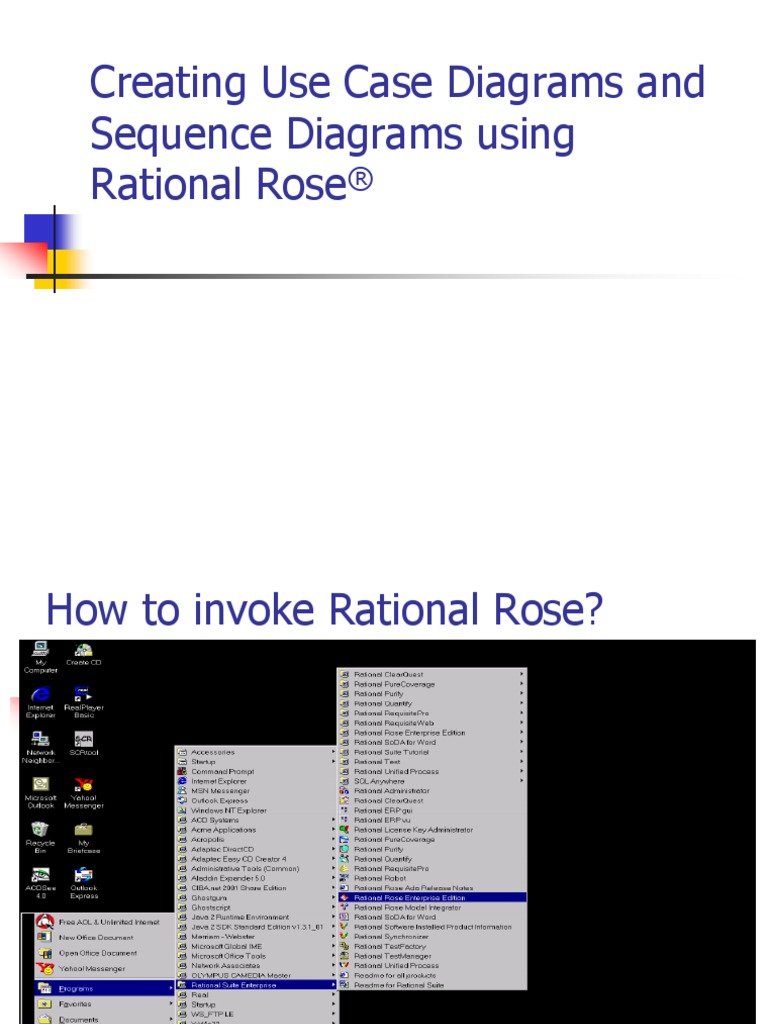The height and width of the screenshot is (1024, 768).
Task: Open Readme for all products
Action: [432, 975]
